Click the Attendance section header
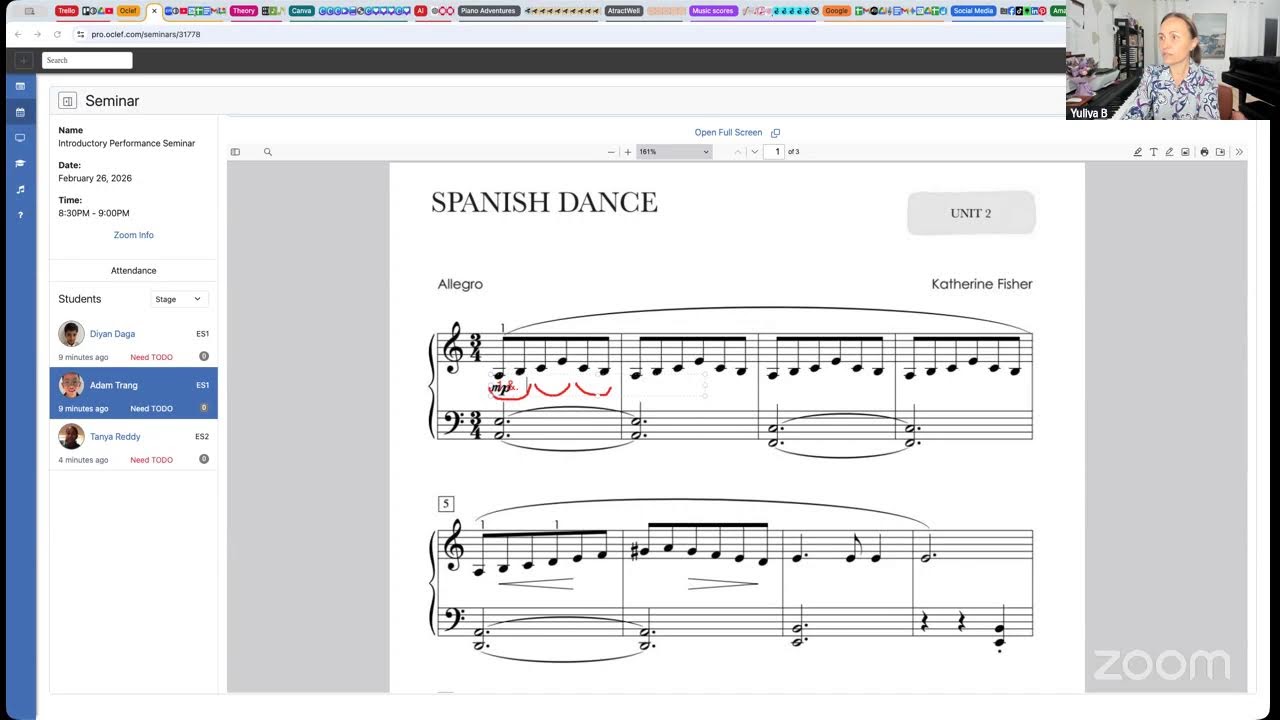 click(x=134, y=271)
